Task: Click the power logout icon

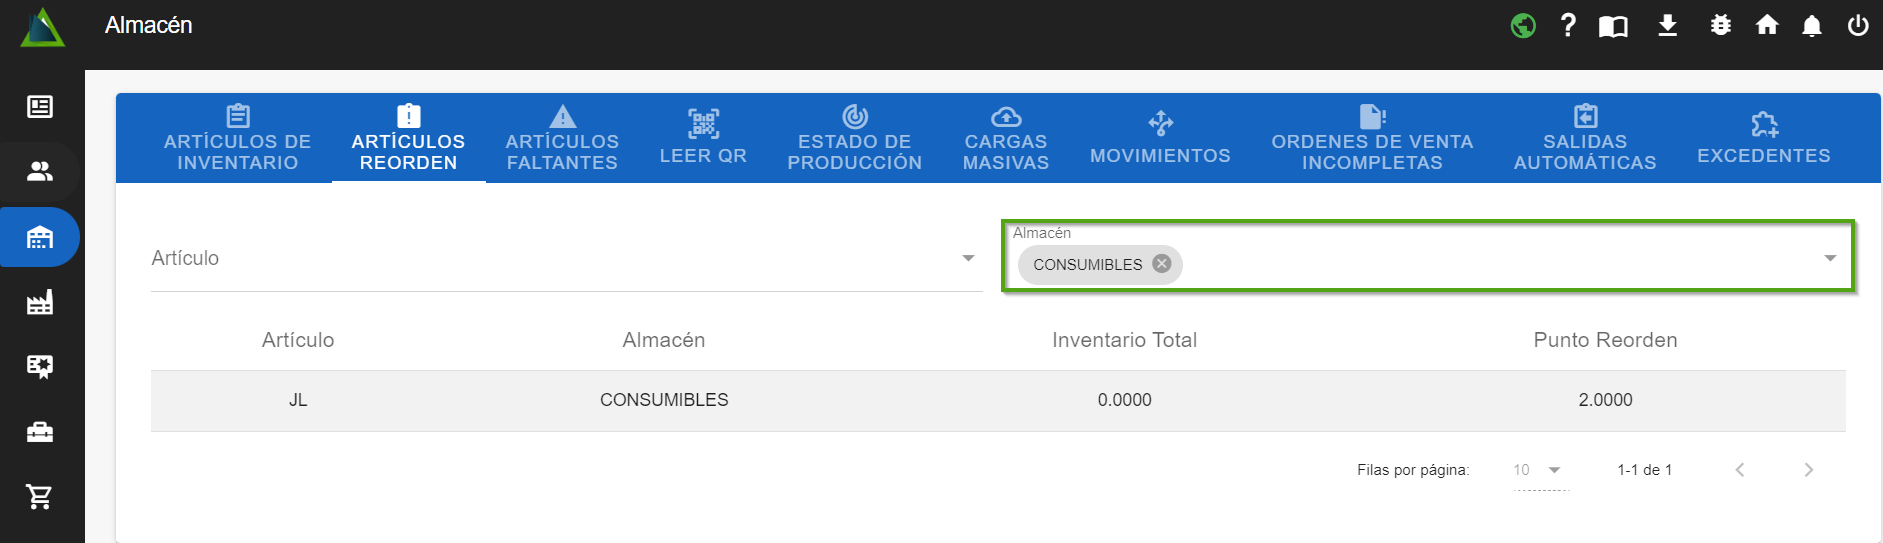Action: 1857,26
